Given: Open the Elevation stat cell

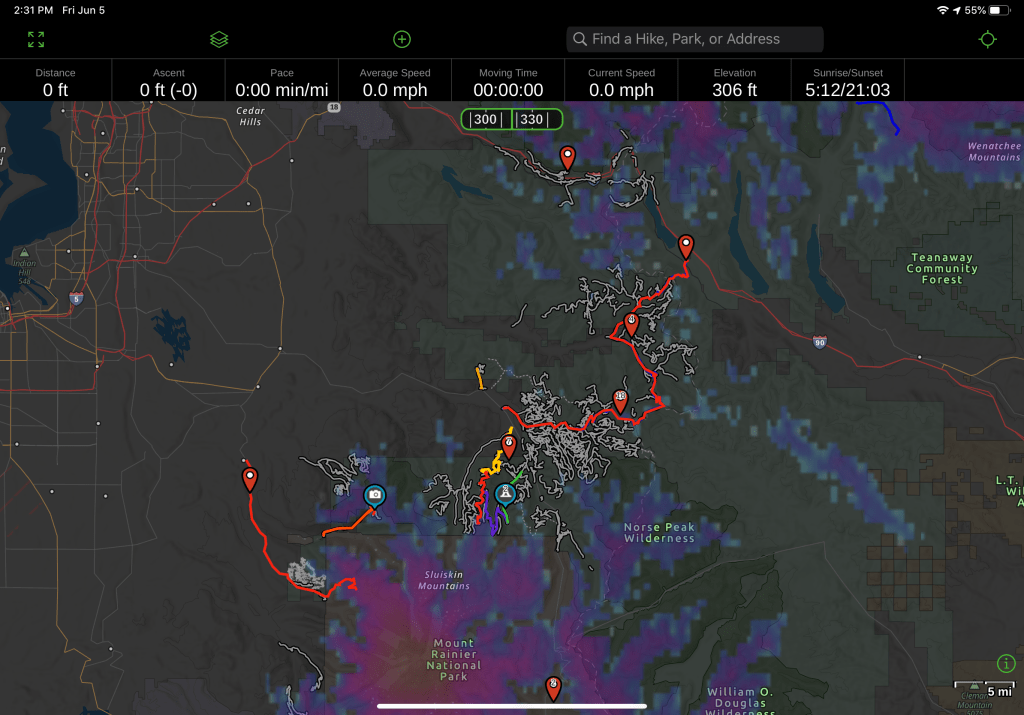Looking at the screenshot, I should click(x=735, y=82).
